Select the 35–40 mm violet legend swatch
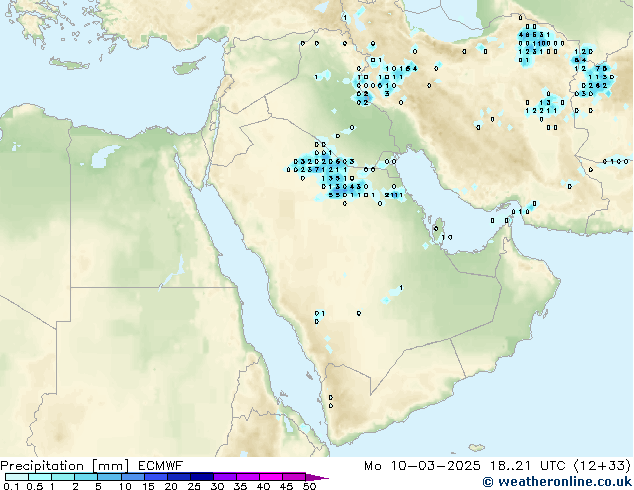Screen dimensions: 634x490 (247, 477)
